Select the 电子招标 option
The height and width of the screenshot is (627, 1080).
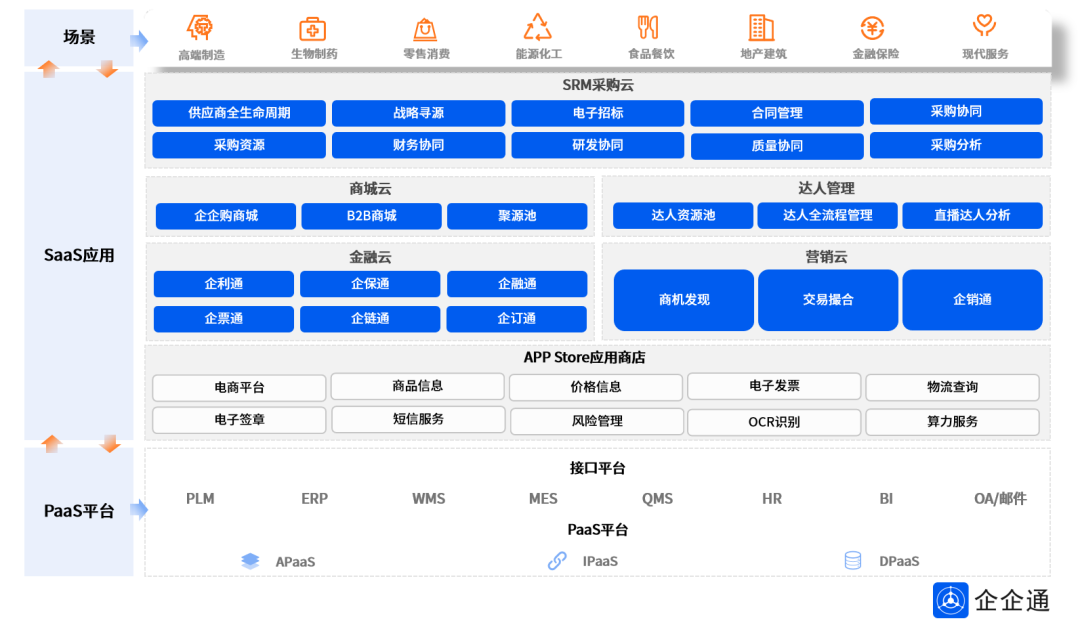(597, 113)
